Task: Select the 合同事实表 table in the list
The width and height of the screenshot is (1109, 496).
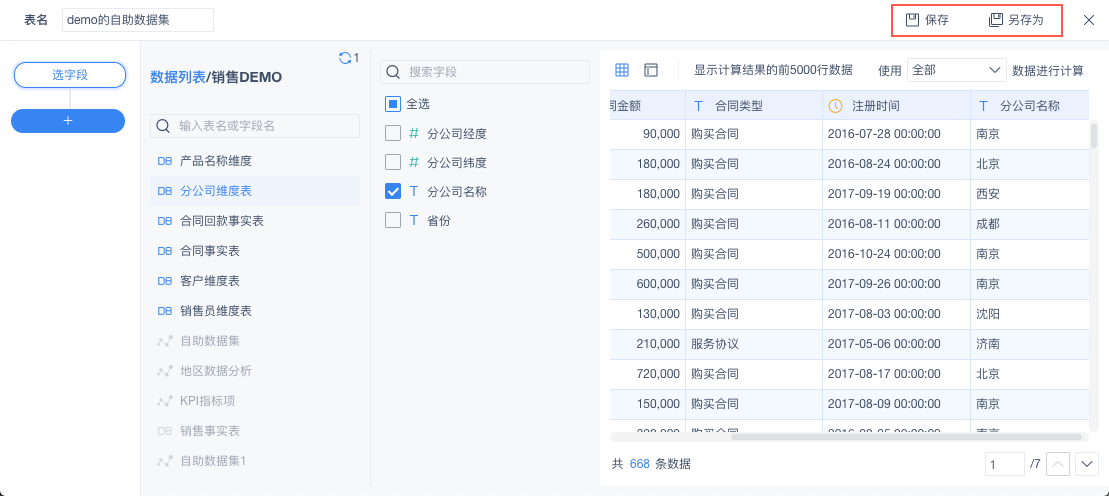Action: [x=209, y=251]
